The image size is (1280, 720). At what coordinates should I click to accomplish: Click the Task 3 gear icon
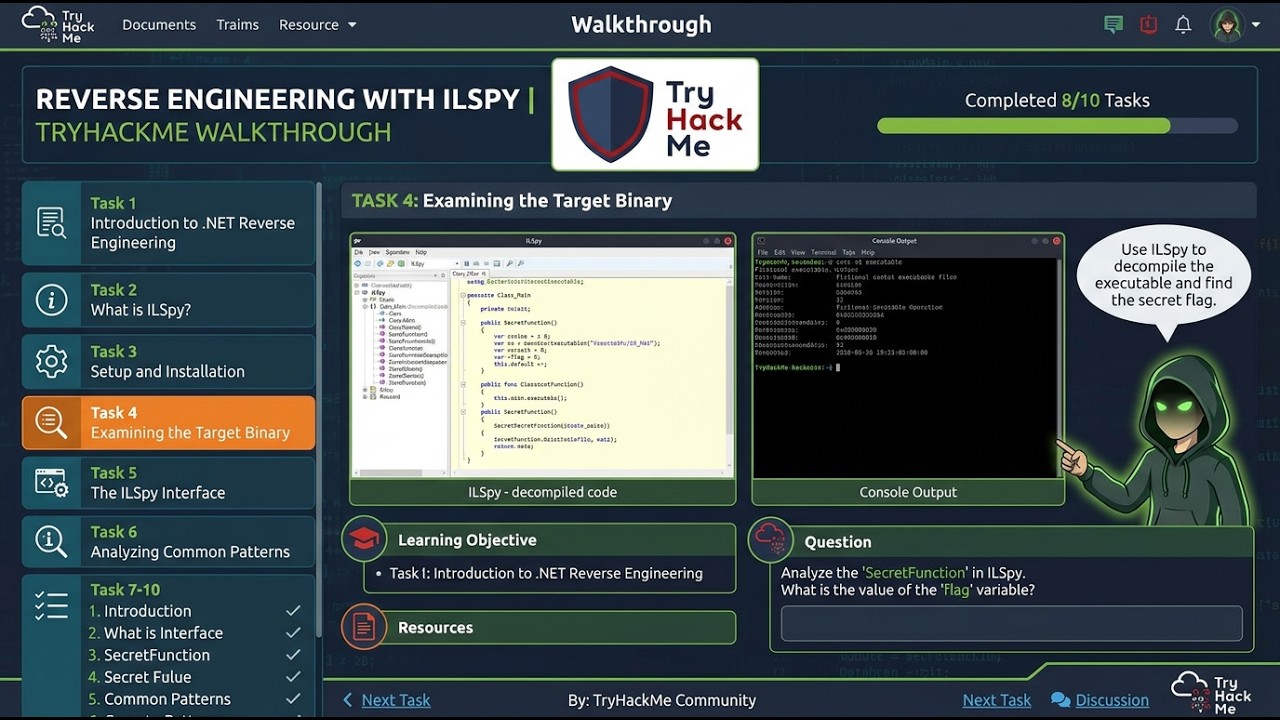click(51, 361)
